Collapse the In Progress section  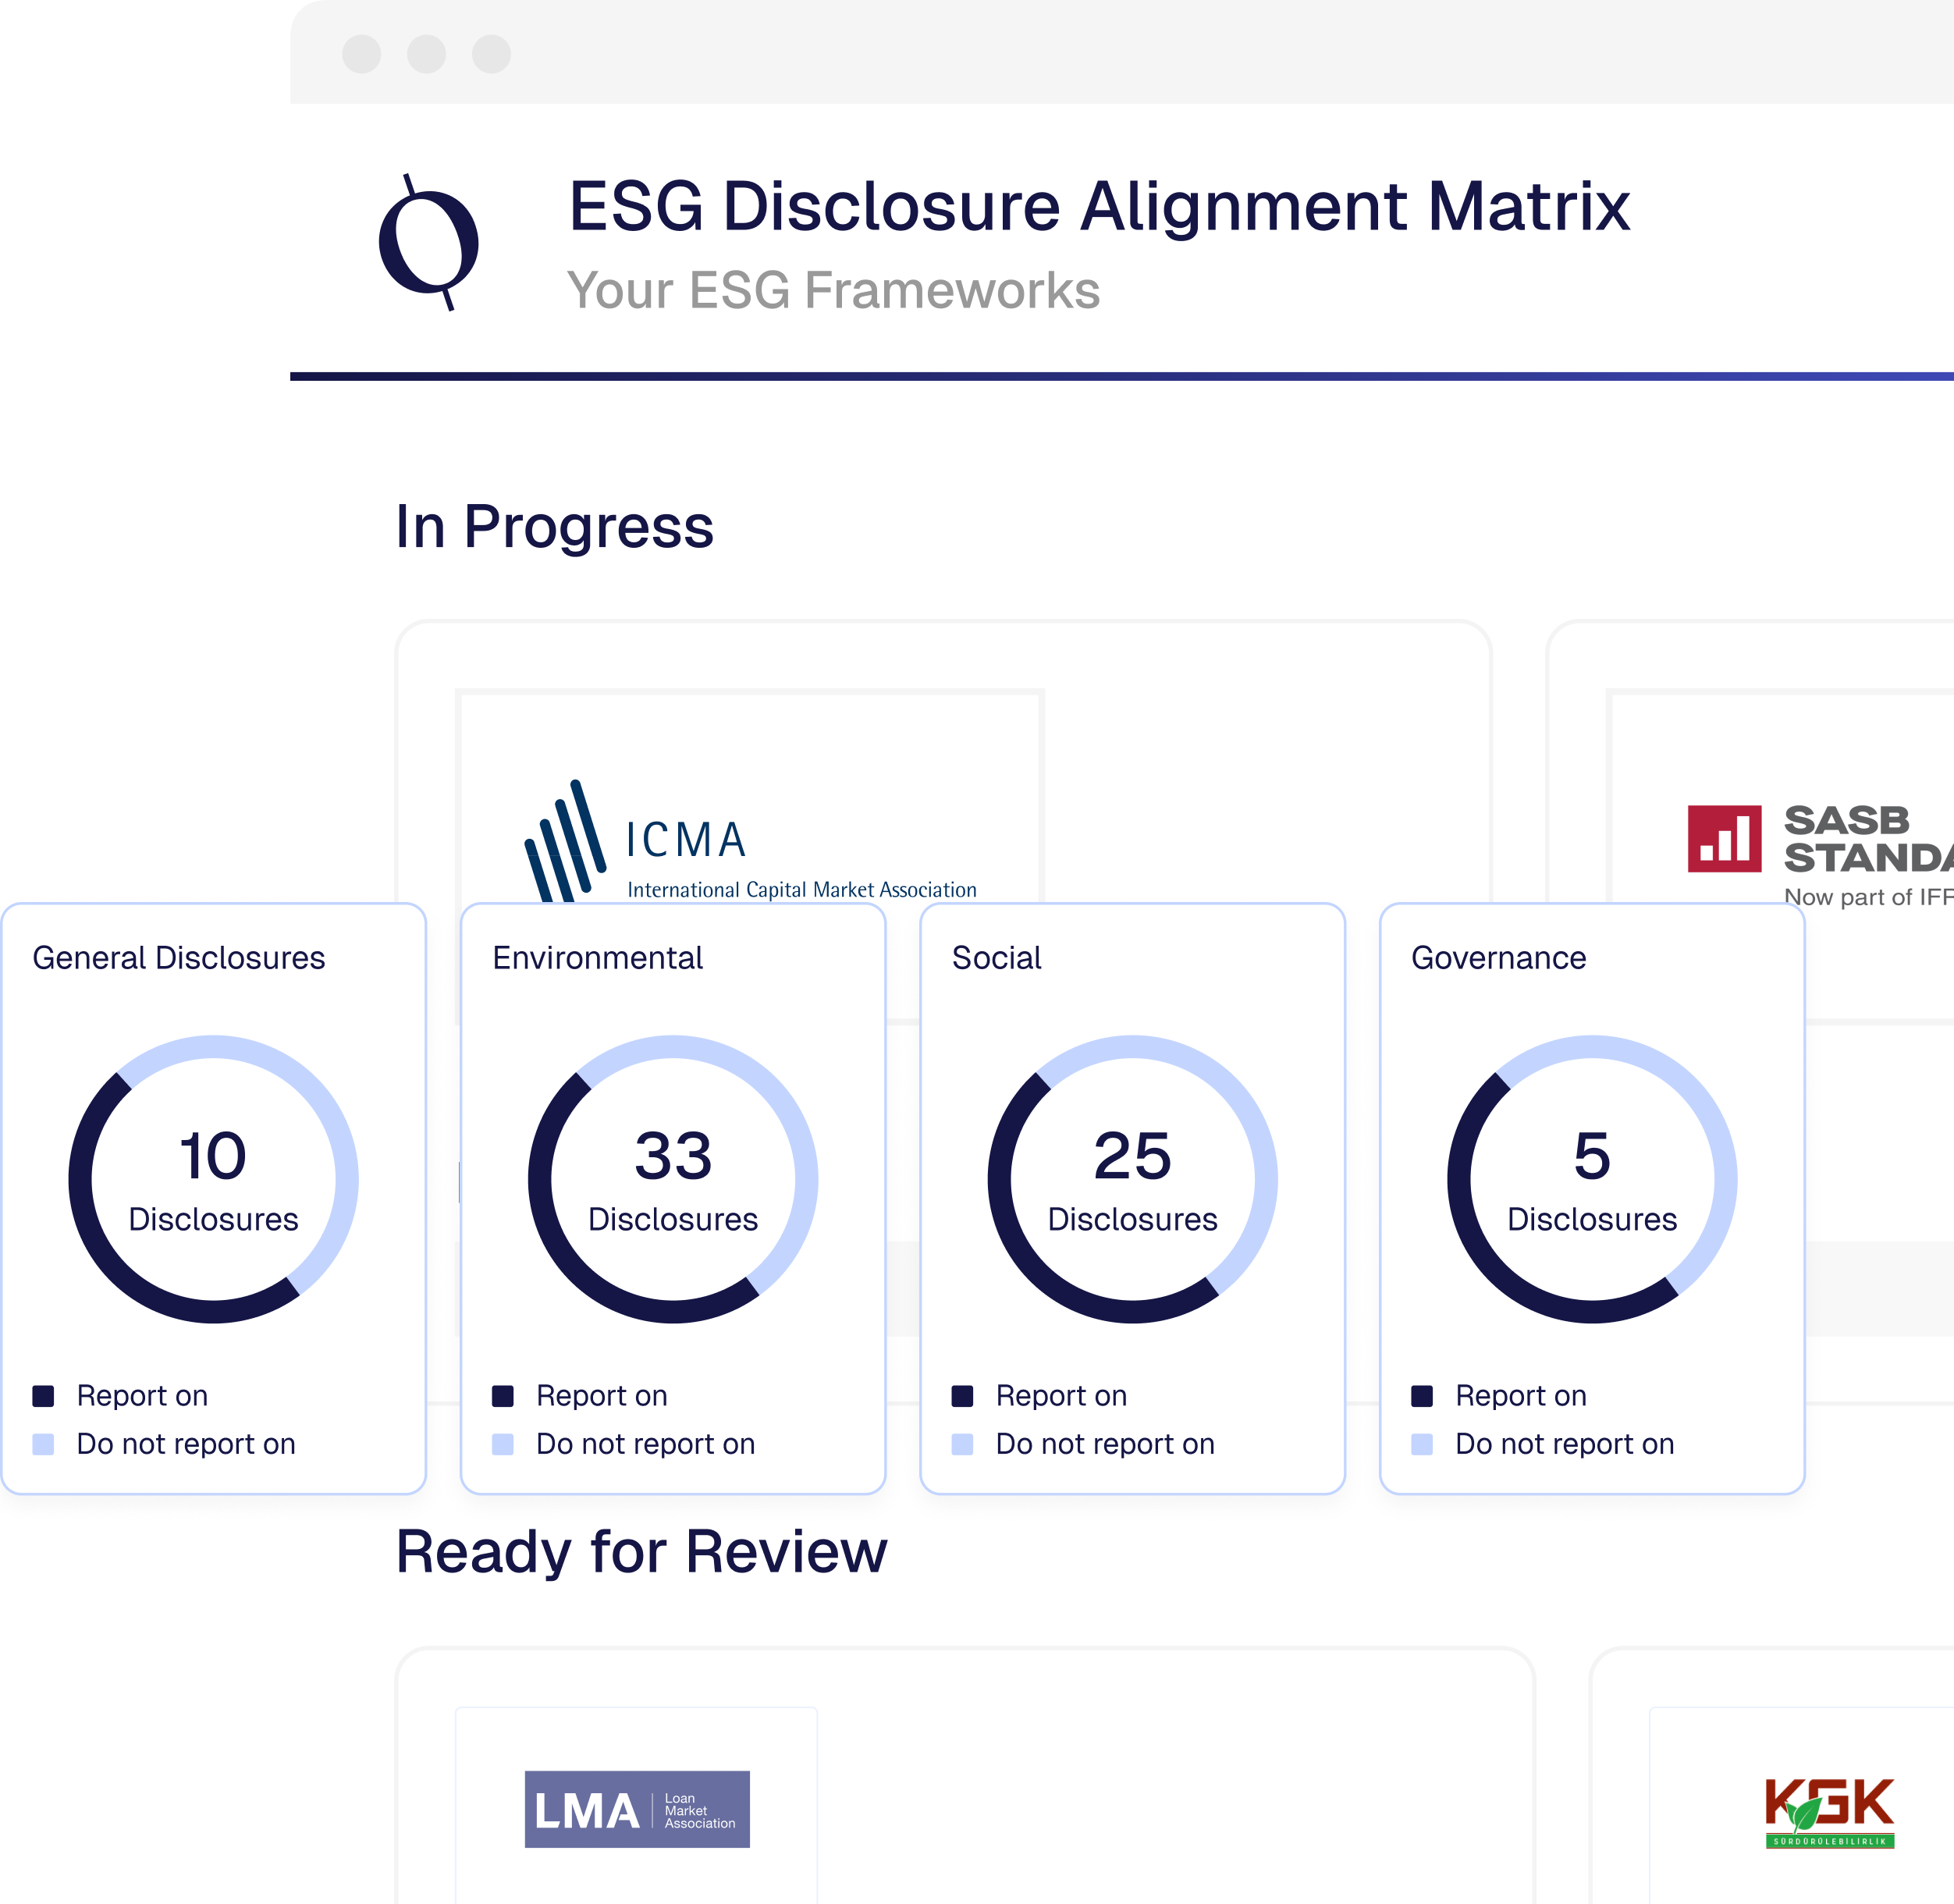click(x=556, y=527)
